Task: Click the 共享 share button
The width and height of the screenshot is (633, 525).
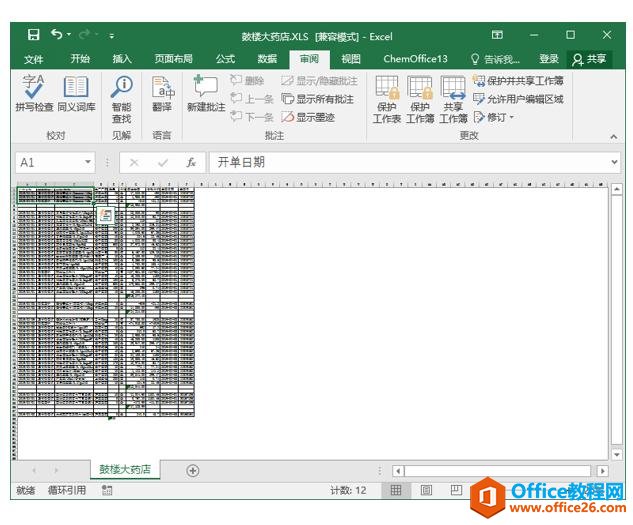Action: 589,59
